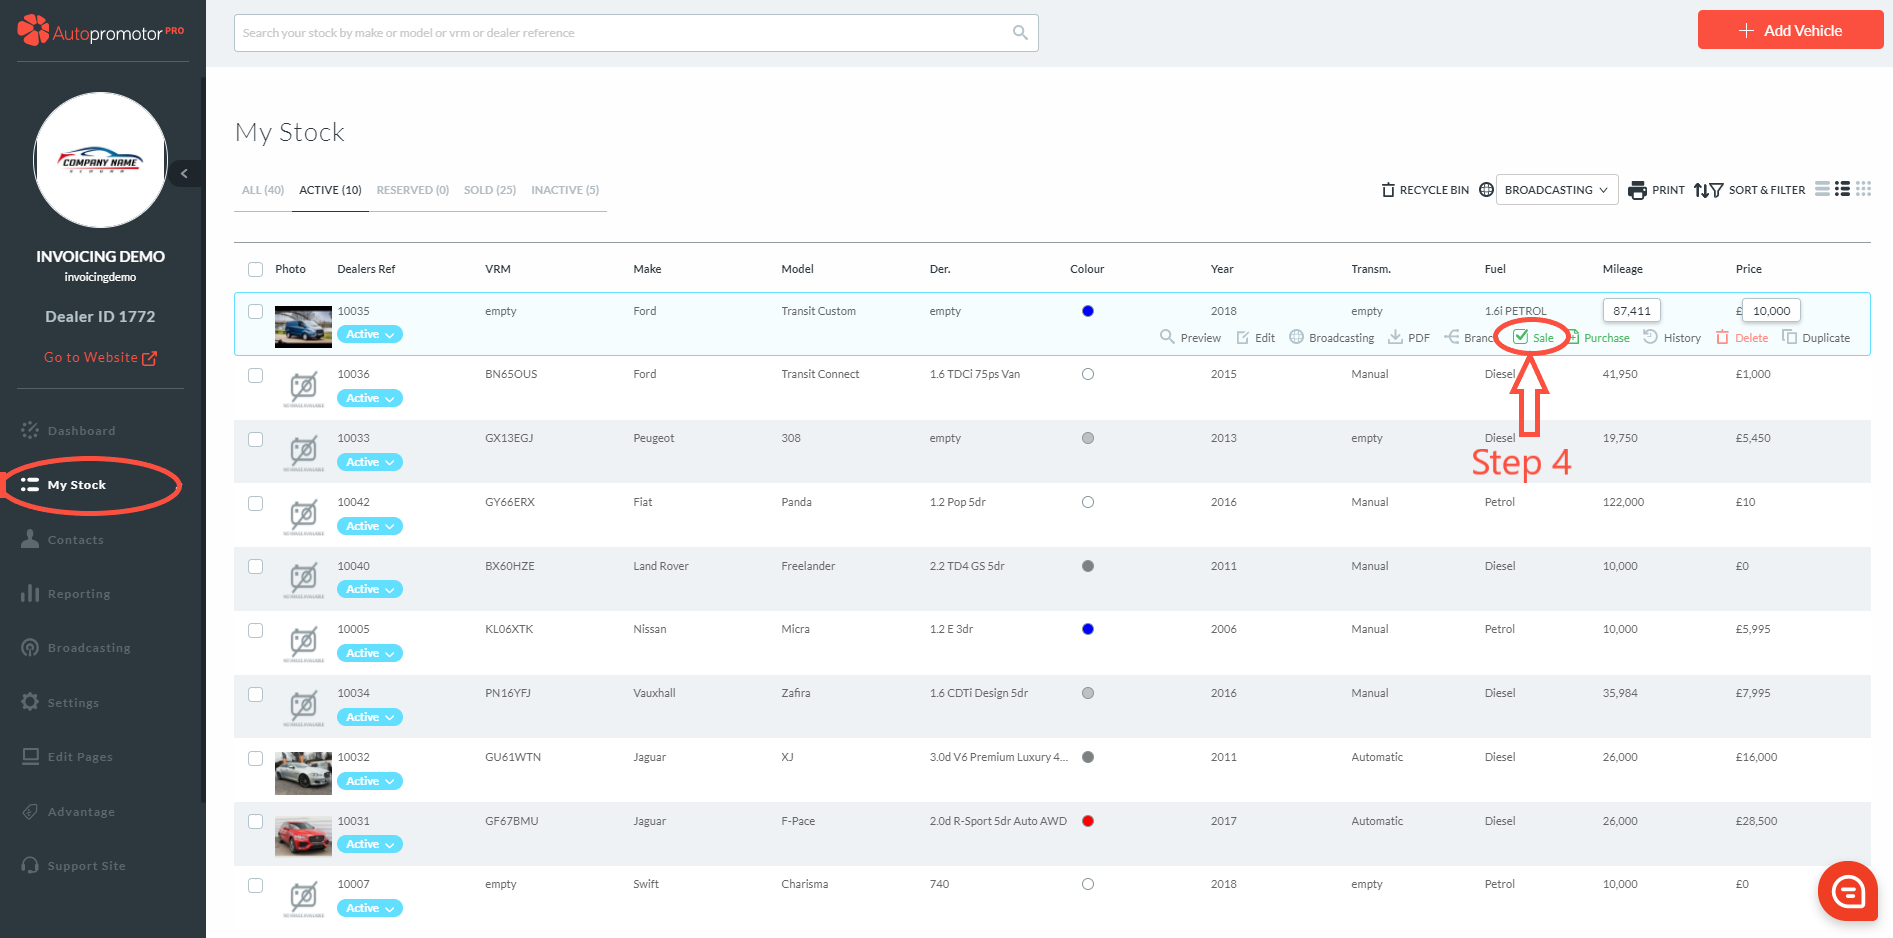This screenshot has height=938, width=1893.
Task: Switch to the Sold (25) tab
Action: point(489,190)
